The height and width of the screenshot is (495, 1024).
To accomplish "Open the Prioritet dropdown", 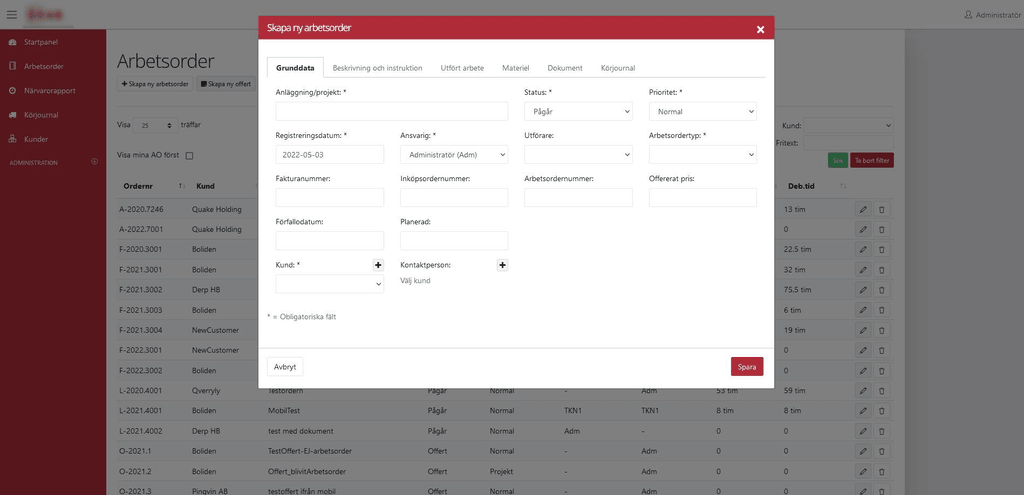I will coord(702,112).
